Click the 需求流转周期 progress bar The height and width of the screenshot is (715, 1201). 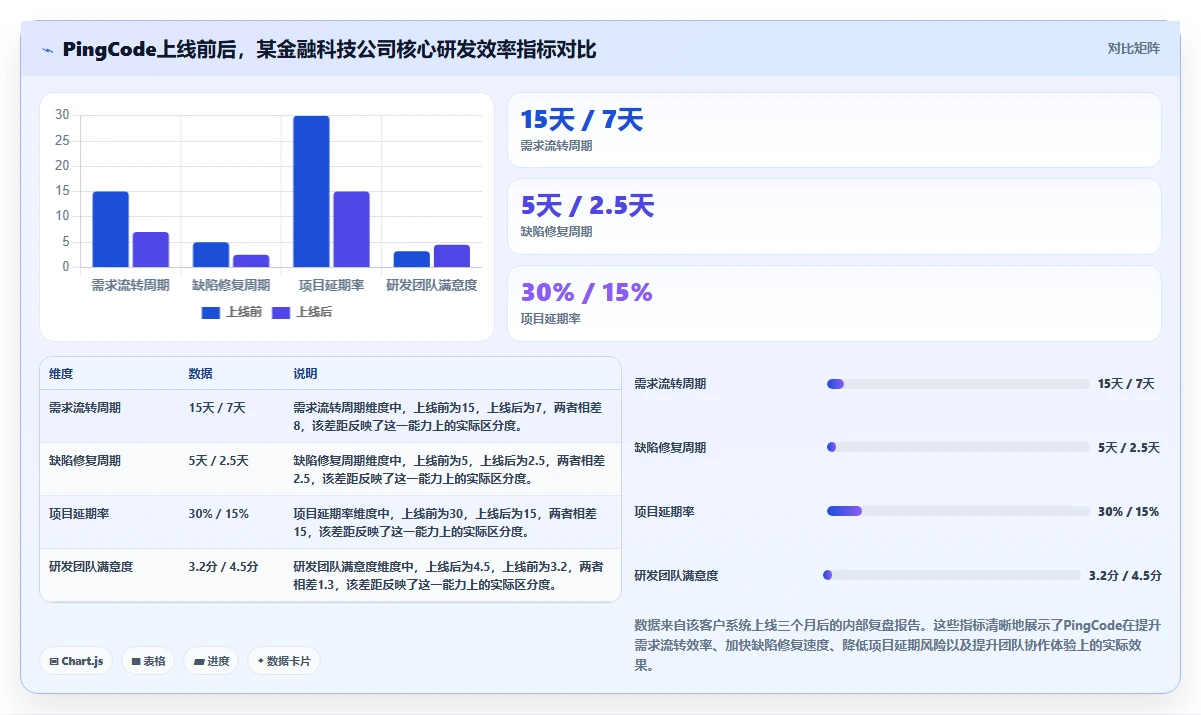pos(958,384)
